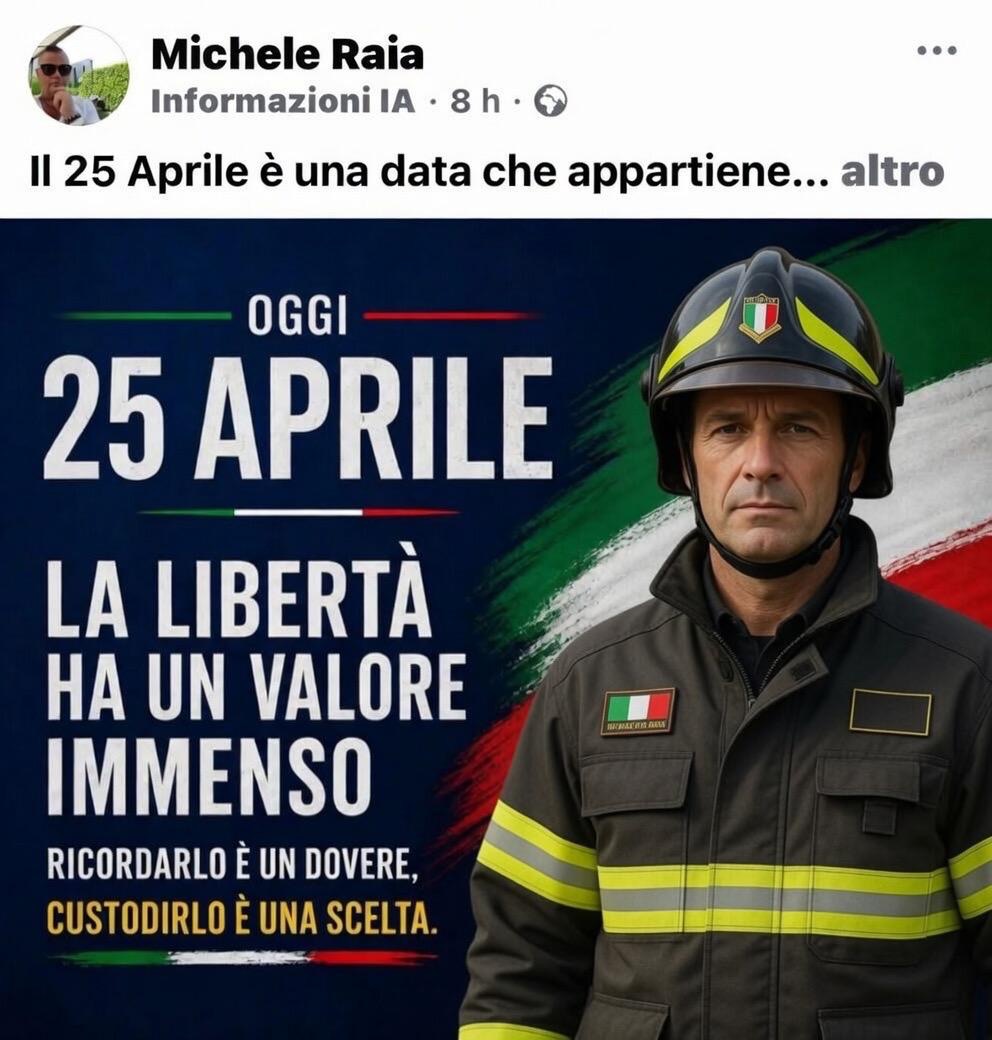Click the tricolor brush stroke below the slogan
This screenshot has width=992, height=1040.
[244, 957]
